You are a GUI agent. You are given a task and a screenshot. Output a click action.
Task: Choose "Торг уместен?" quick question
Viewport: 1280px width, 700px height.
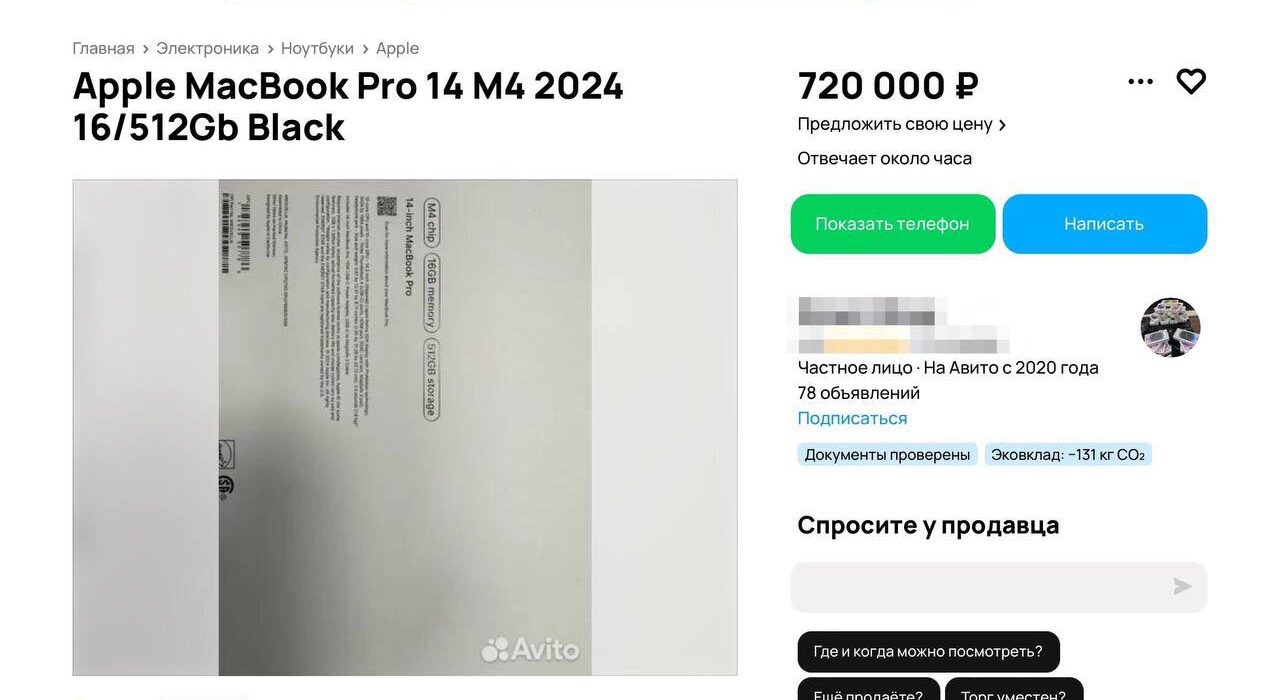click(1013, 689)
